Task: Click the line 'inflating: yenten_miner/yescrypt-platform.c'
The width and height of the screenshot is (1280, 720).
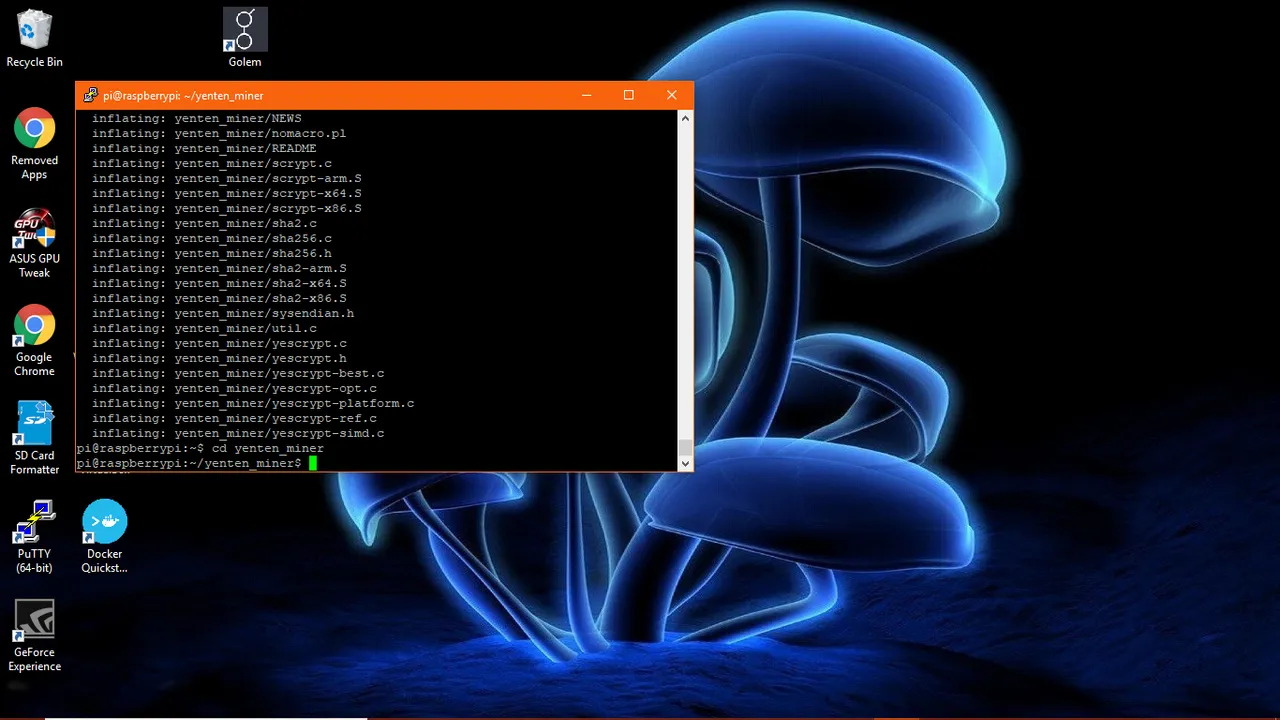Action: point(253,403)
